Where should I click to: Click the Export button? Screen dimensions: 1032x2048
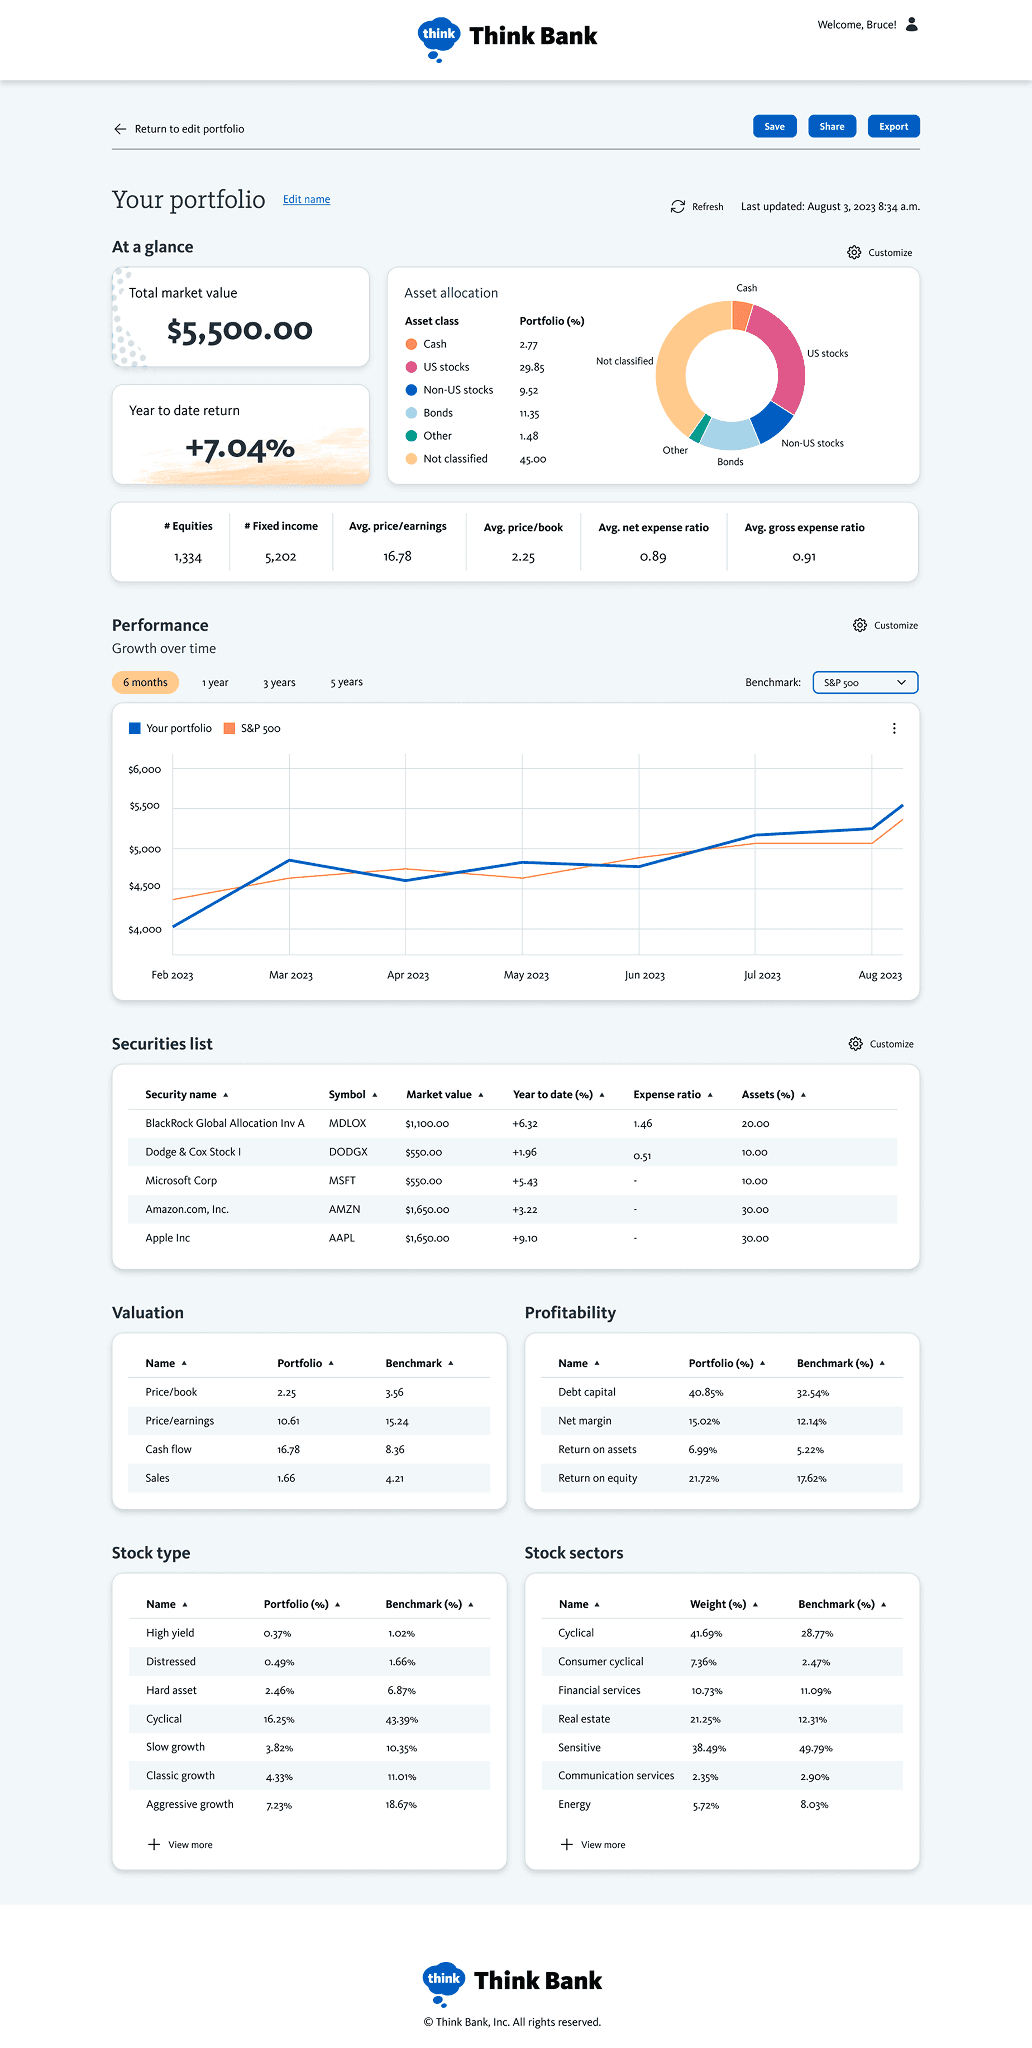coord(894,126)
